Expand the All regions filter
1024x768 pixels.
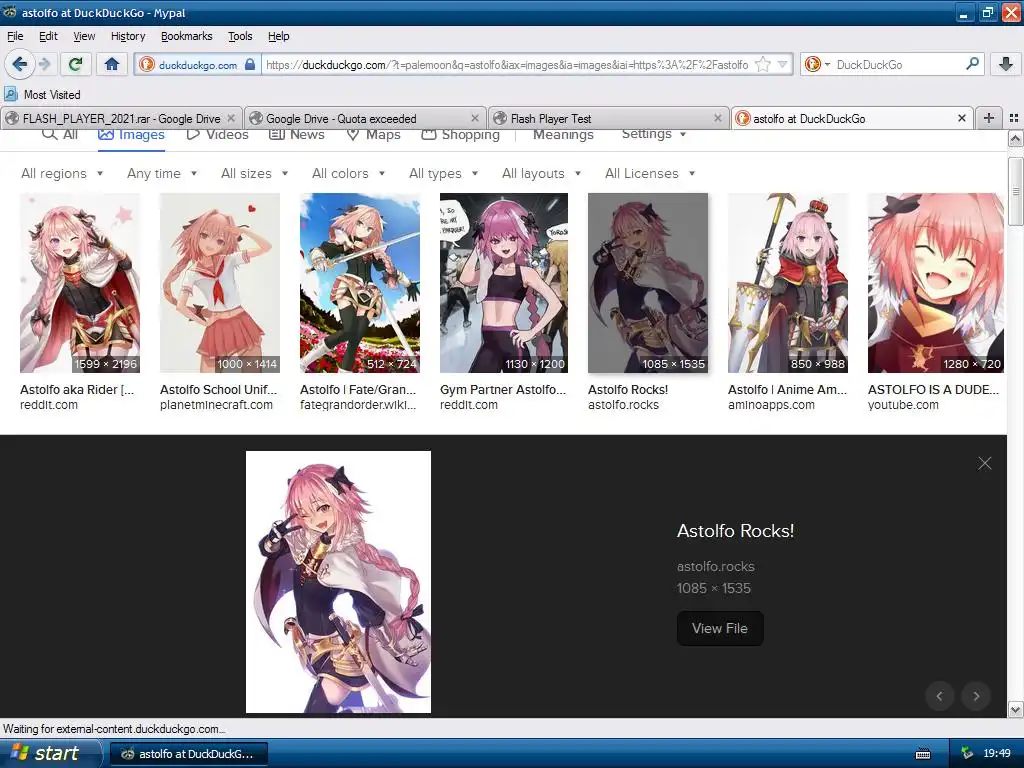pos(62,173)
